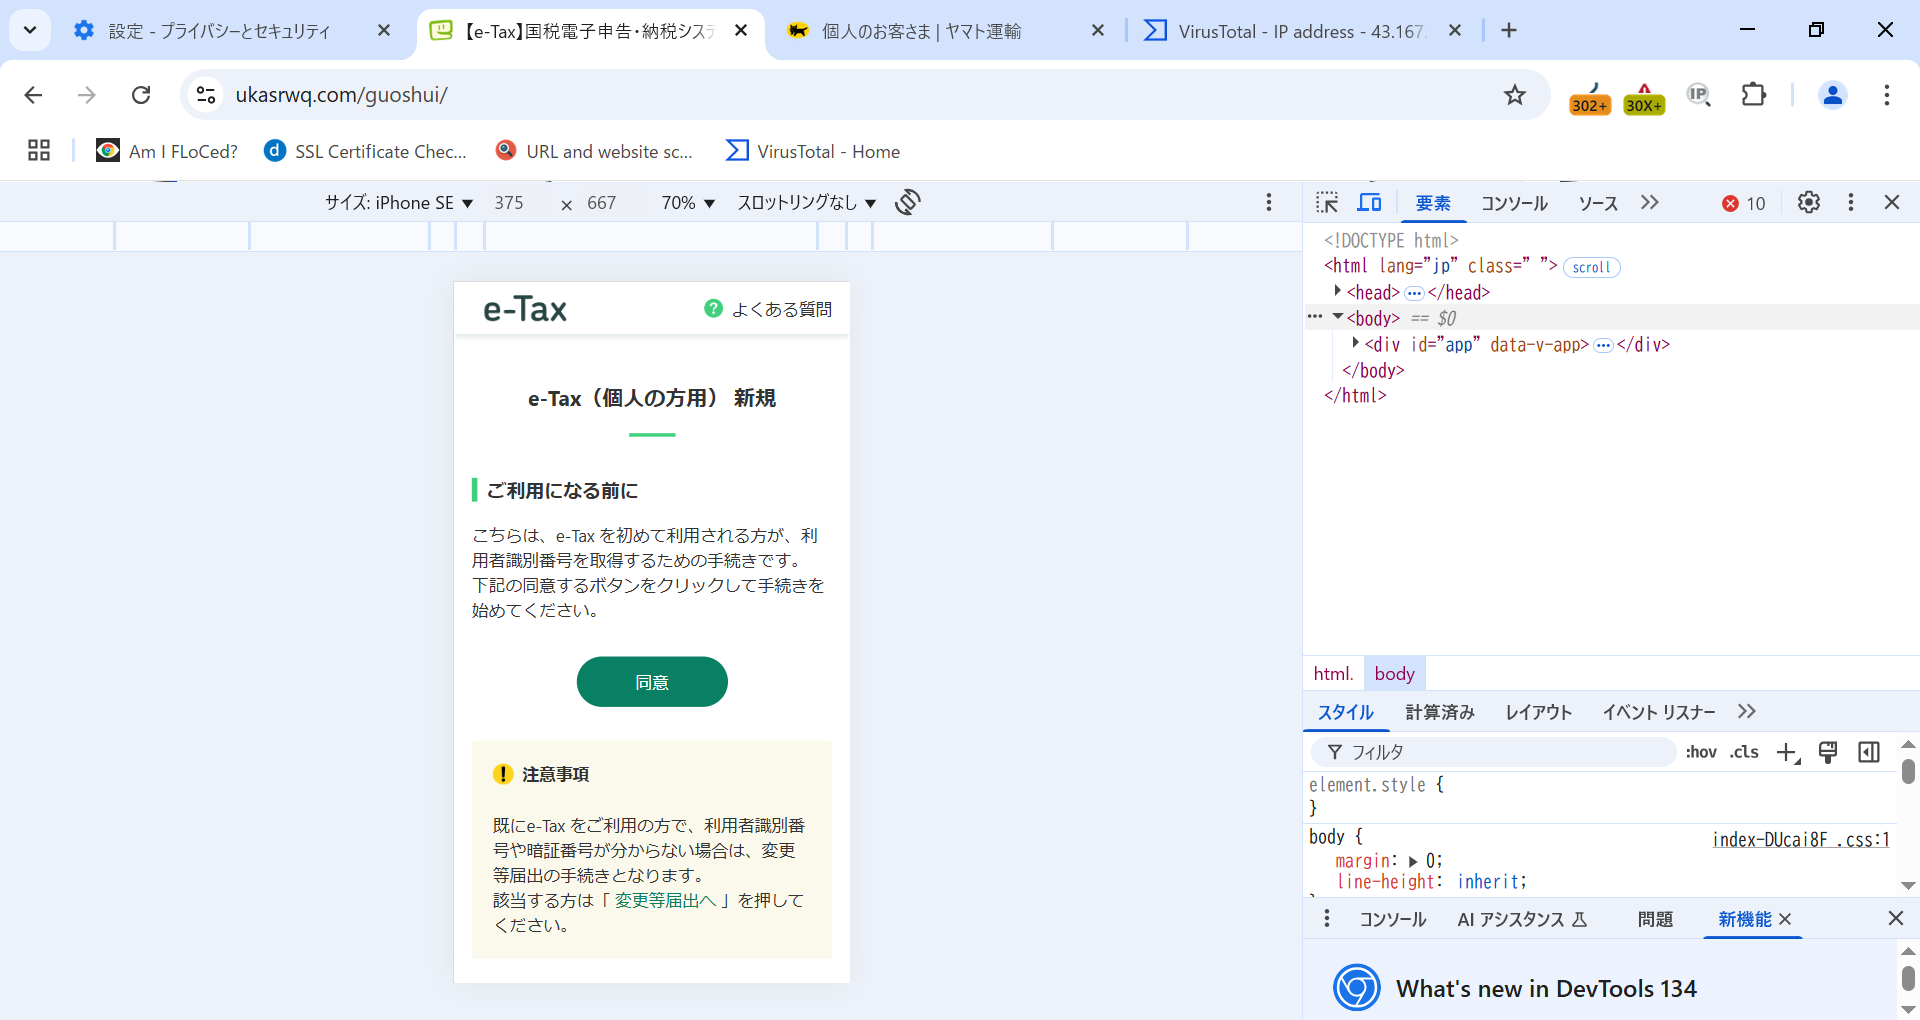Open the Chrome profile avatar
This screenshot has height=1020, width=1920.
1833,95
